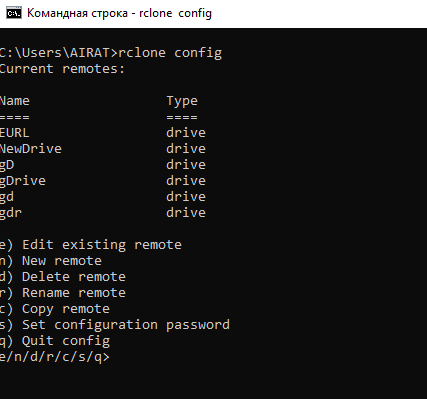
Task: Select the lowercase 'gd' remote name
Action: pyautogui.click(x=7, y=197)
